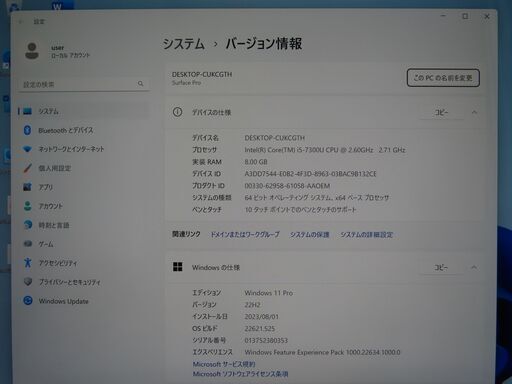
Task: Click the network Wi-Fi icon in sidebar
Action: [27, 149]
